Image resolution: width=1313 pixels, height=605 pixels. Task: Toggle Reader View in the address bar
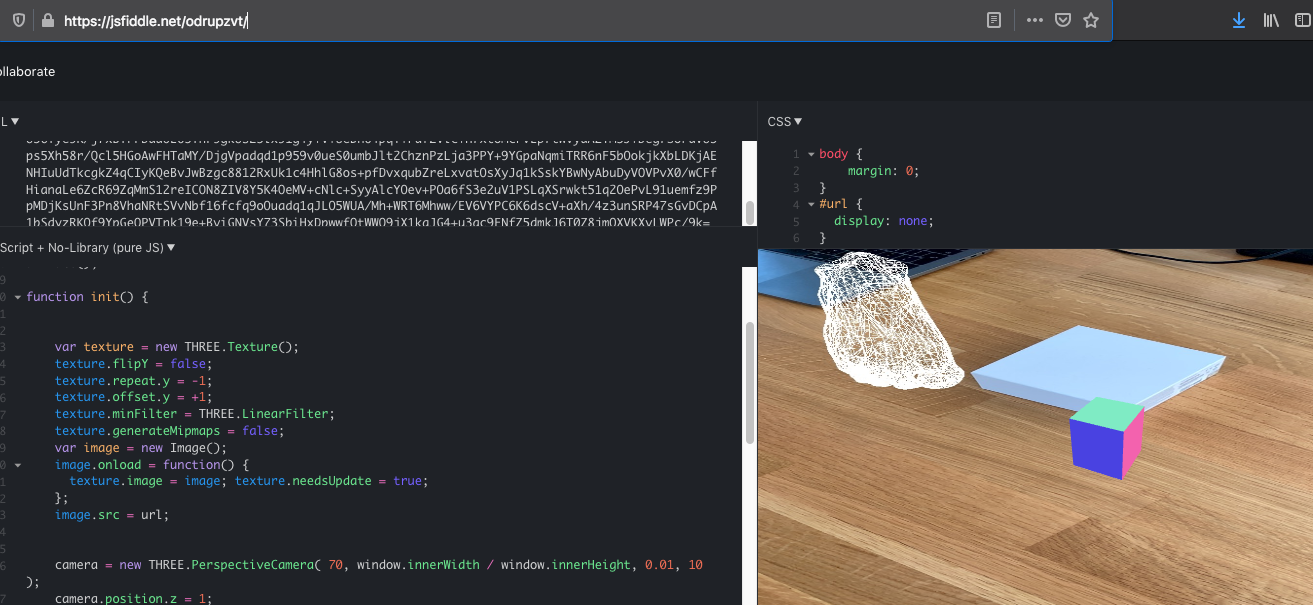coord(992,19)
